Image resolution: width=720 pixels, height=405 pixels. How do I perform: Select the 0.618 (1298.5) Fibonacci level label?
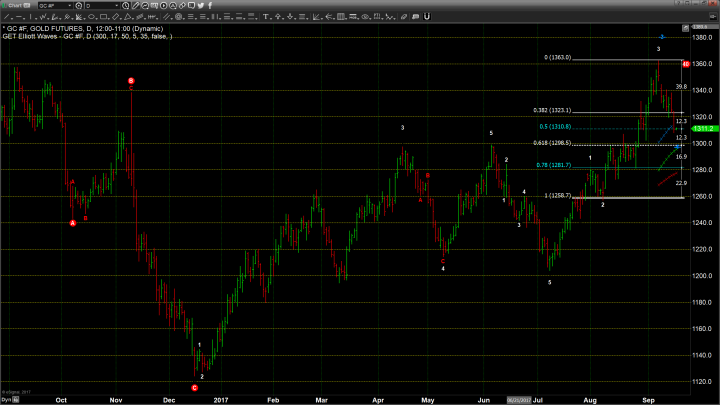(x=552, y=143)
